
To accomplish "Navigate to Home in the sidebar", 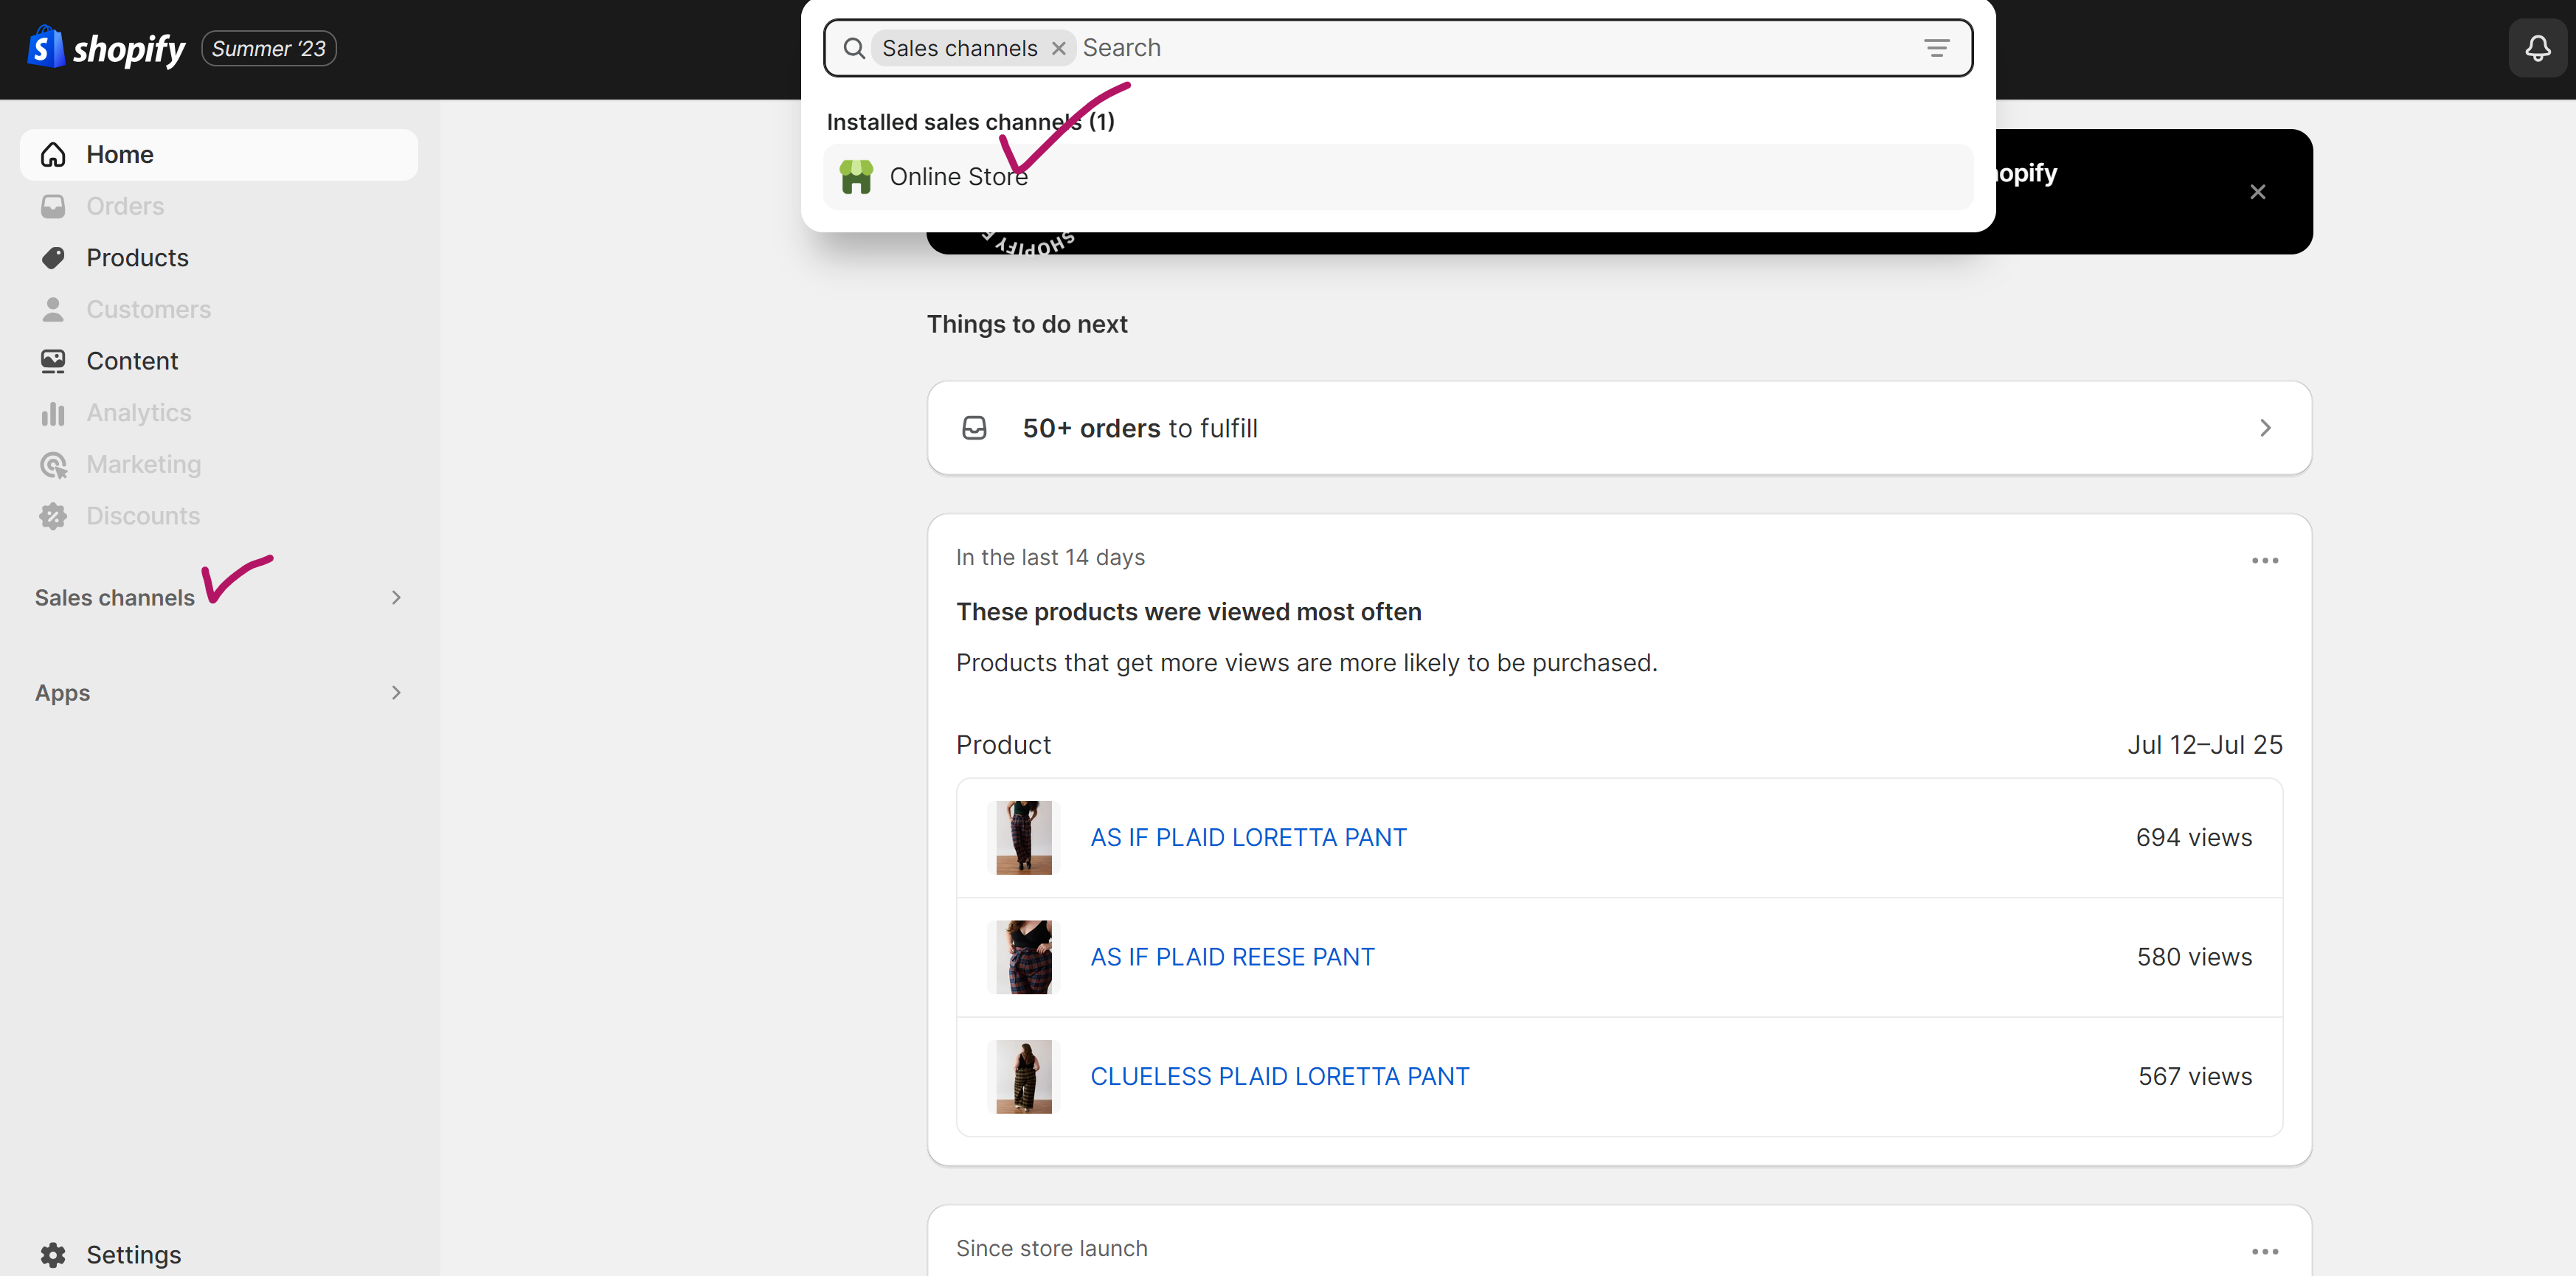I will coord(120,154).
